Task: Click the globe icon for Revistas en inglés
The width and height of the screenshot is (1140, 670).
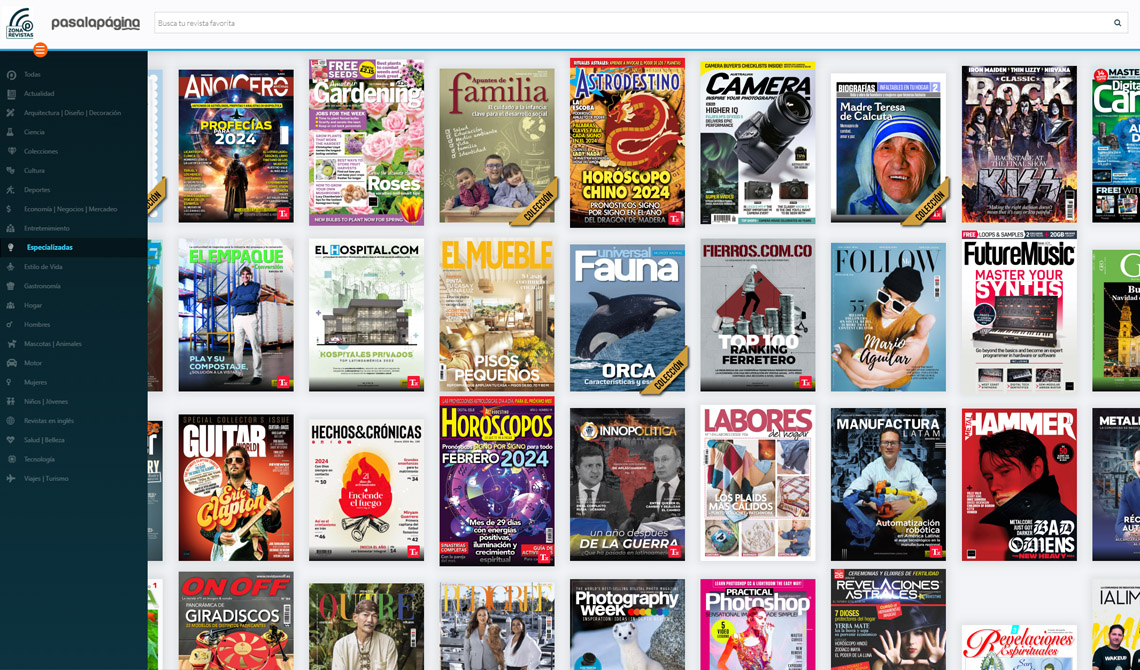Action: tap(11, 421)
